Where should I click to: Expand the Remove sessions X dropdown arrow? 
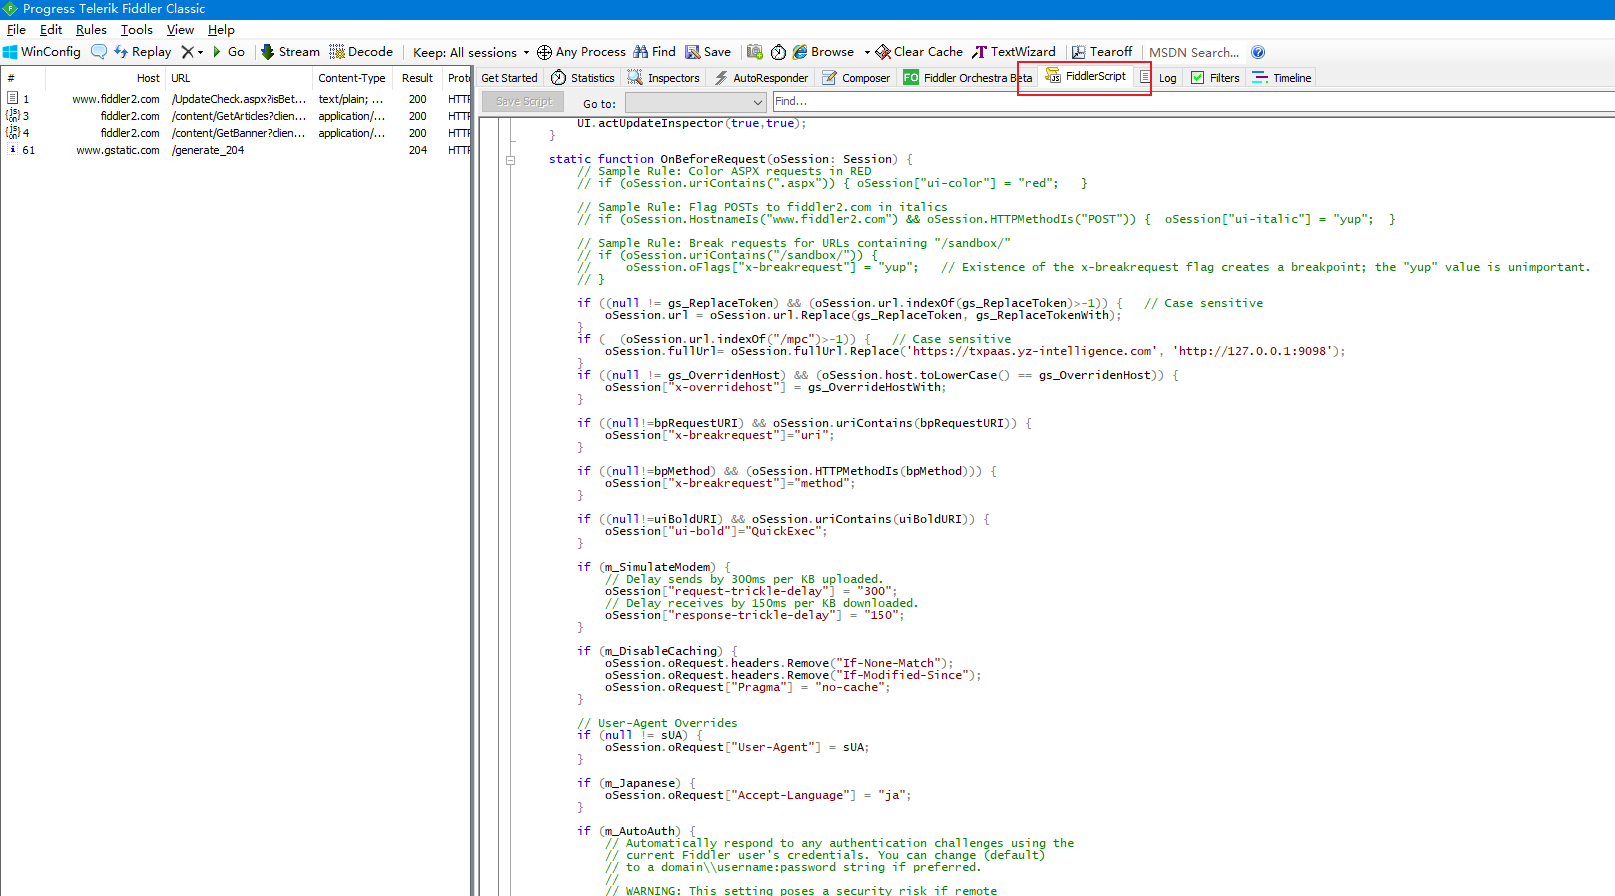click(201, 53)
